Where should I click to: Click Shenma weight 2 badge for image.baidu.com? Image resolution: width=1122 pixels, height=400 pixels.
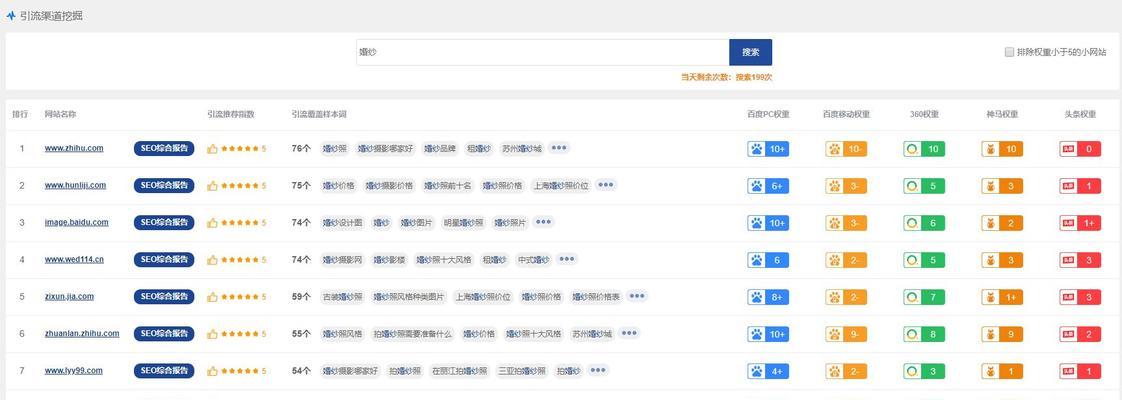click(1002, 223)
